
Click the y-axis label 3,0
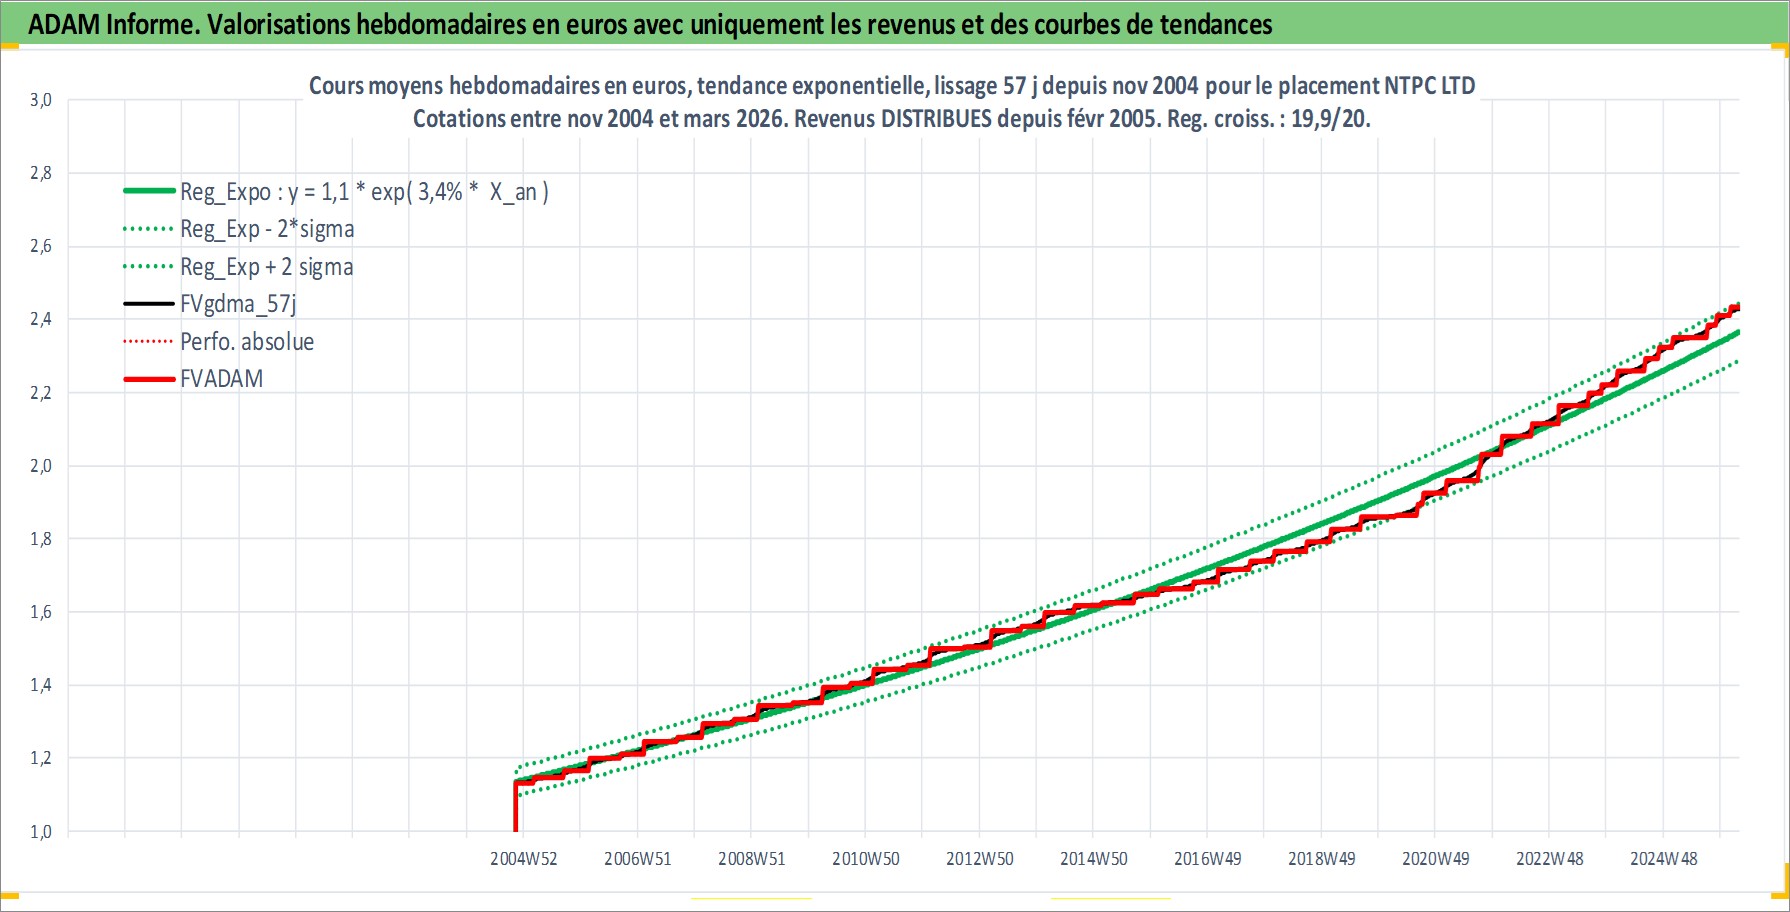[x=40, y=100]
